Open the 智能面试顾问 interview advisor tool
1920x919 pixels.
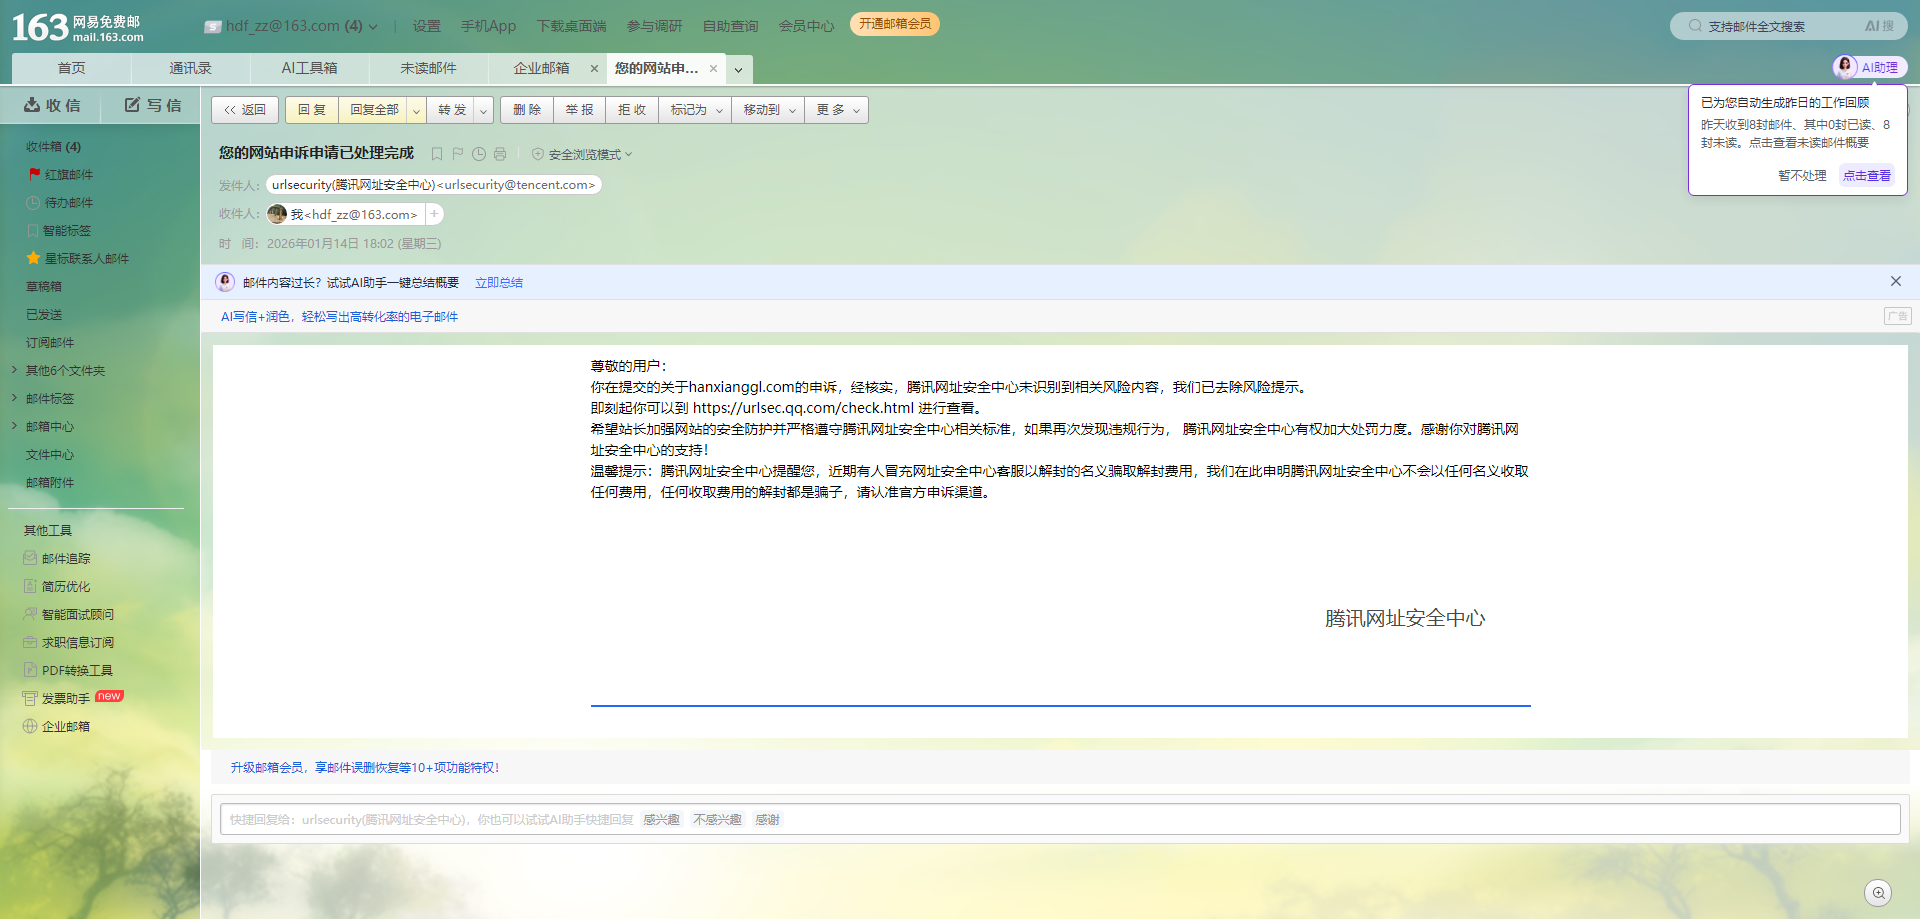pos(77,614)
